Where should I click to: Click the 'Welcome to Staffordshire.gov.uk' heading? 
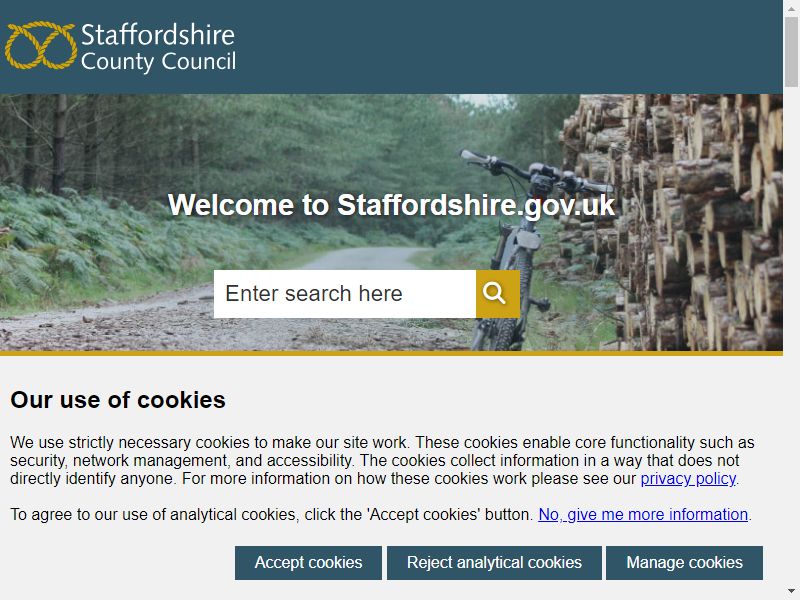pos(391,205)
